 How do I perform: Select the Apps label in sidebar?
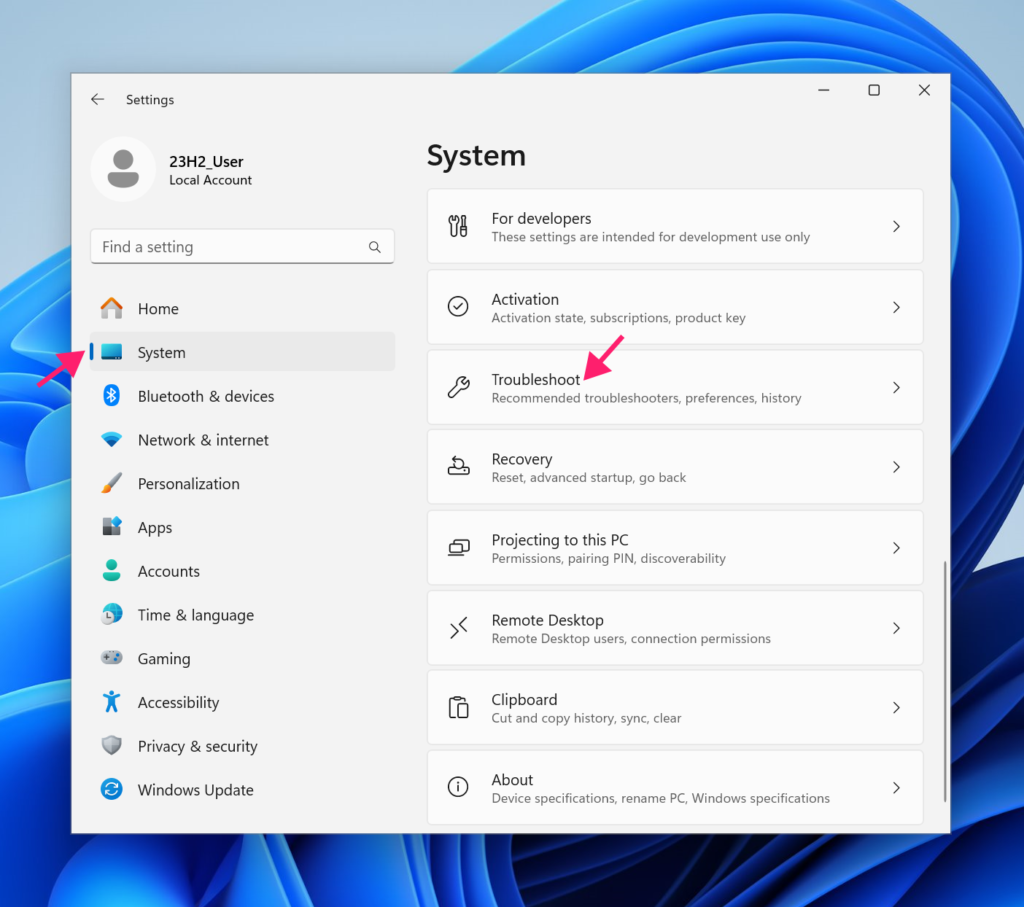click(x=155, y=528)
